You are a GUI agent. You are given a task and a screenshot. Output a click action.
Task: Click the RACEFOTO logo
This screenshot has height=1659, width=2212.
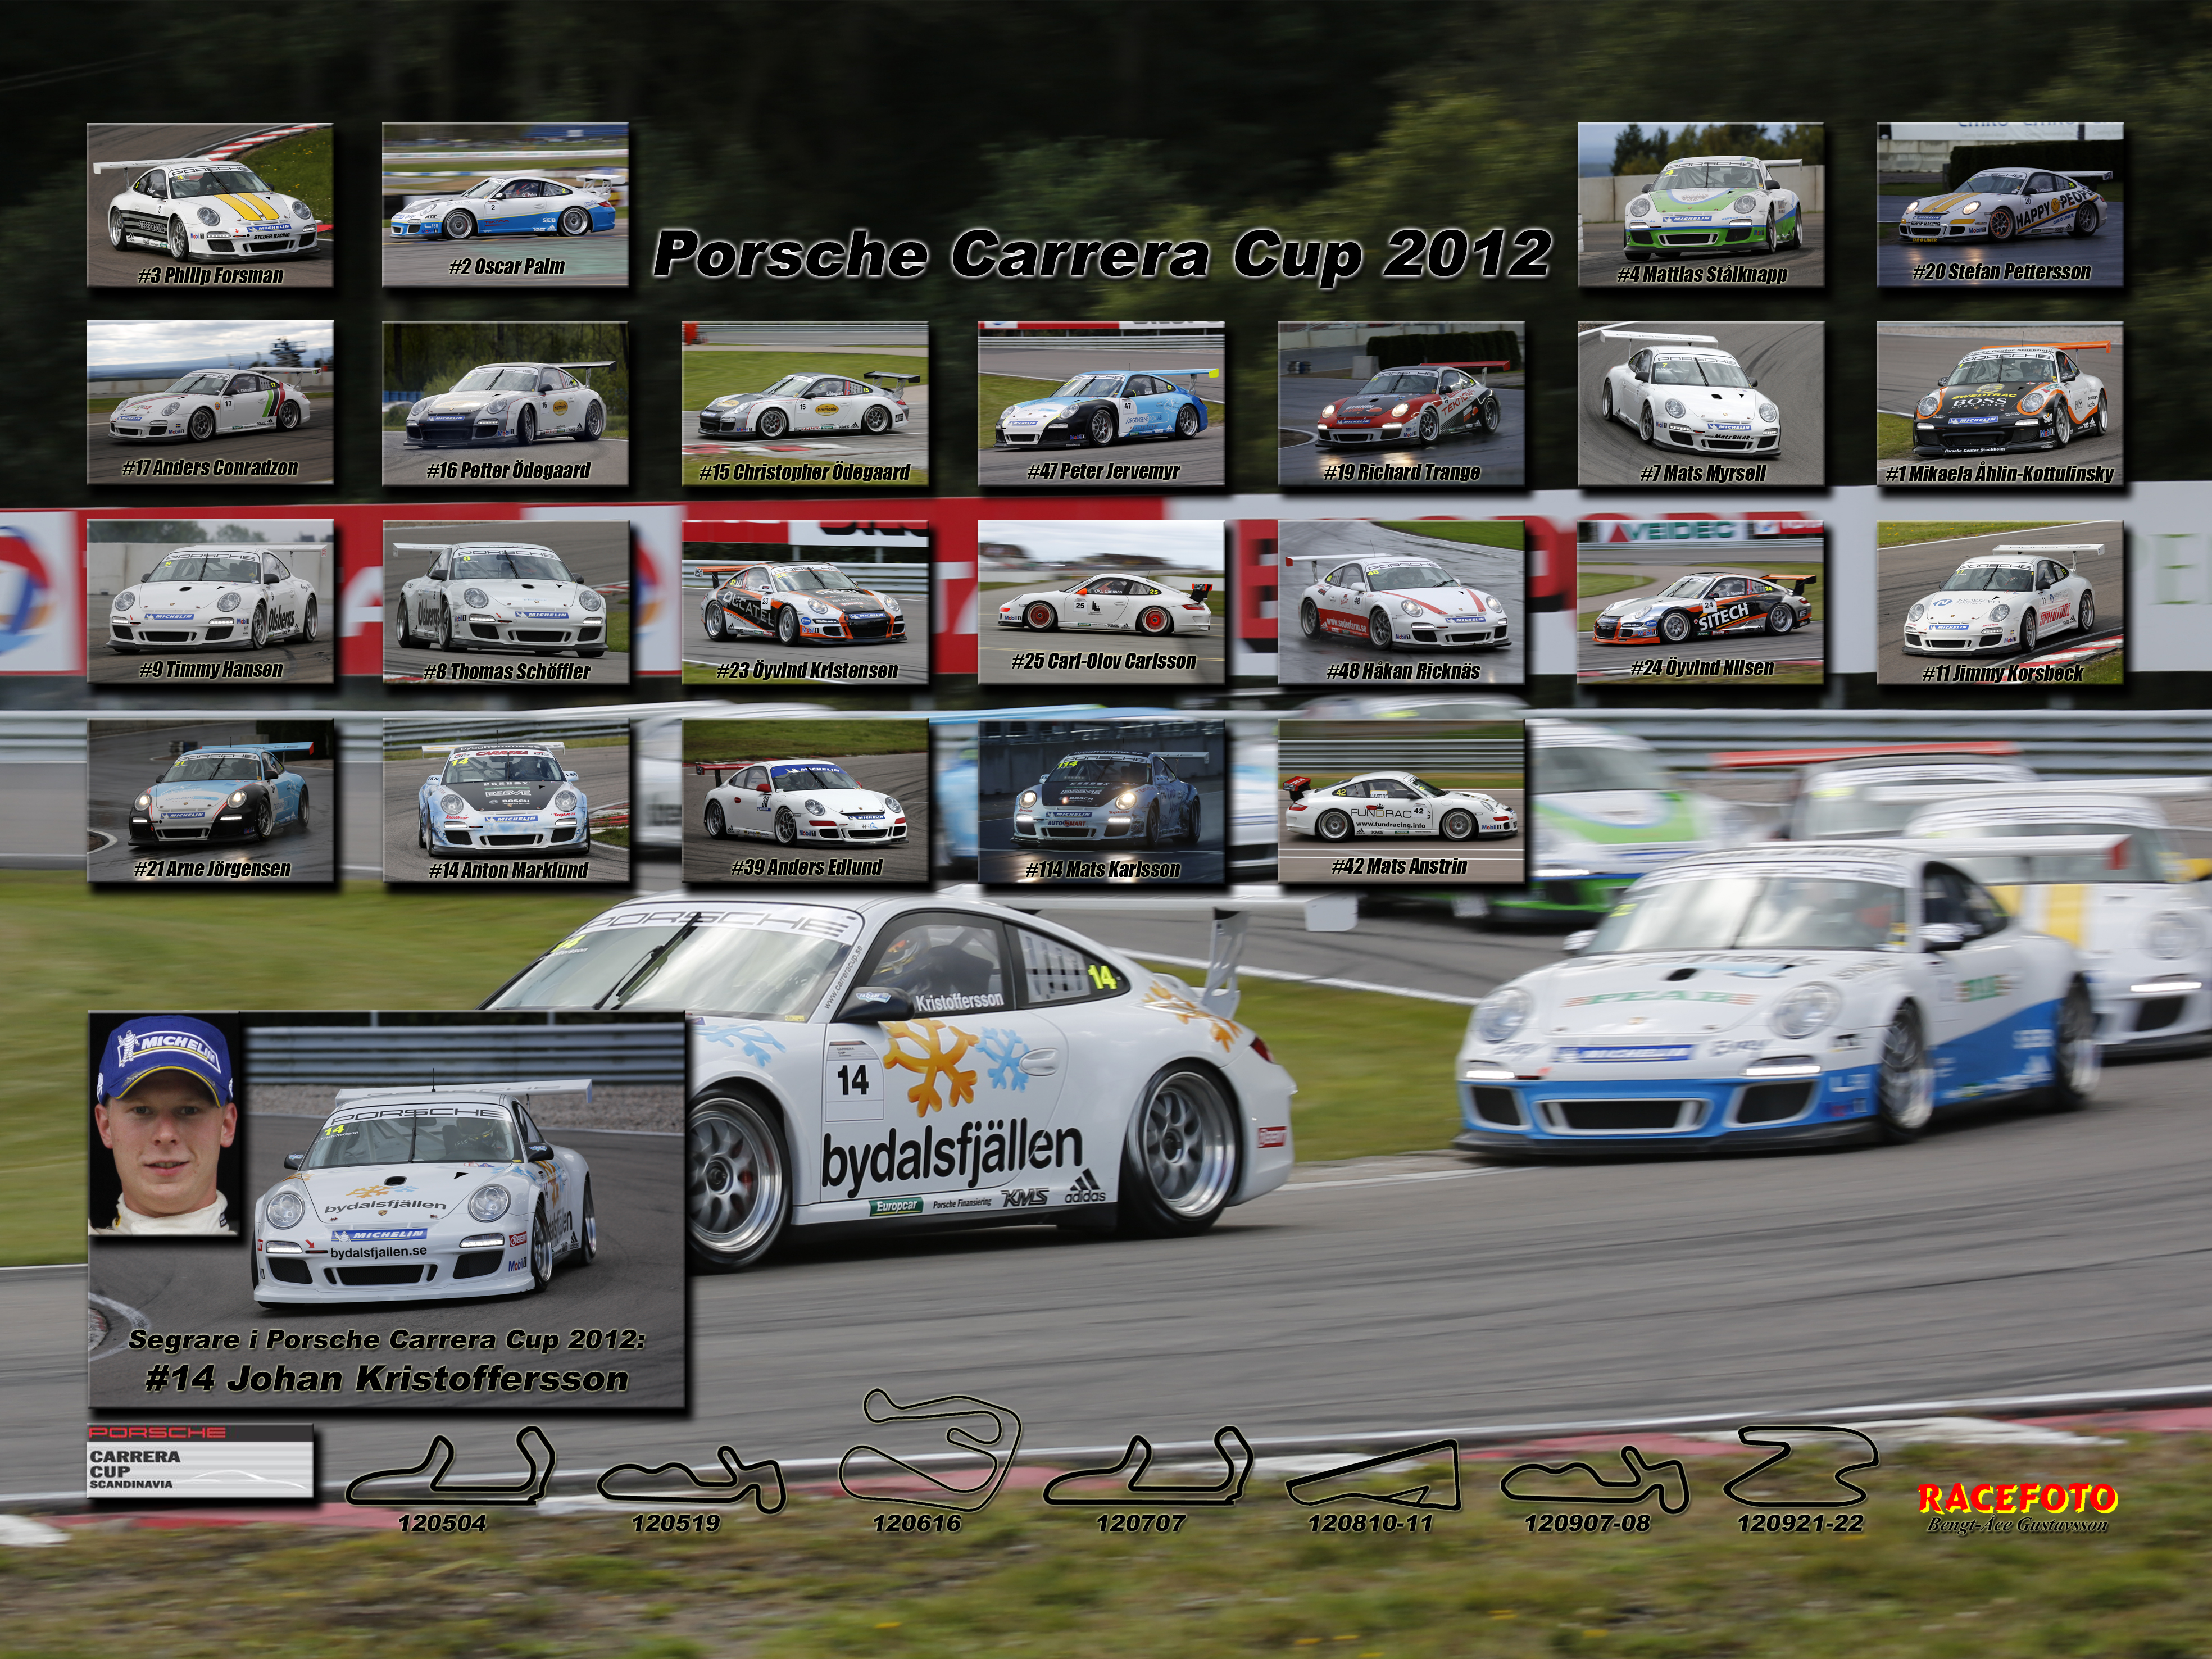tap(2017, 1499)
